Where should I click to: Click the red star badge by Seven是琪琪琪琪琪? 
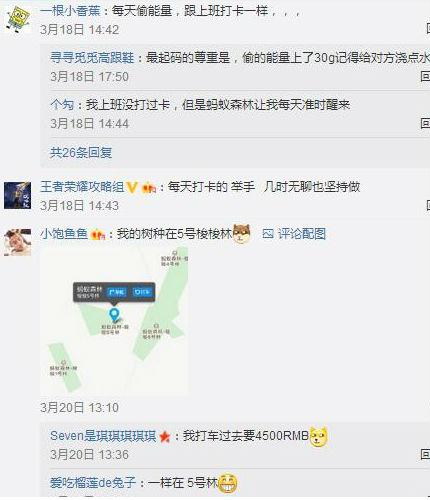coord(165,436)
